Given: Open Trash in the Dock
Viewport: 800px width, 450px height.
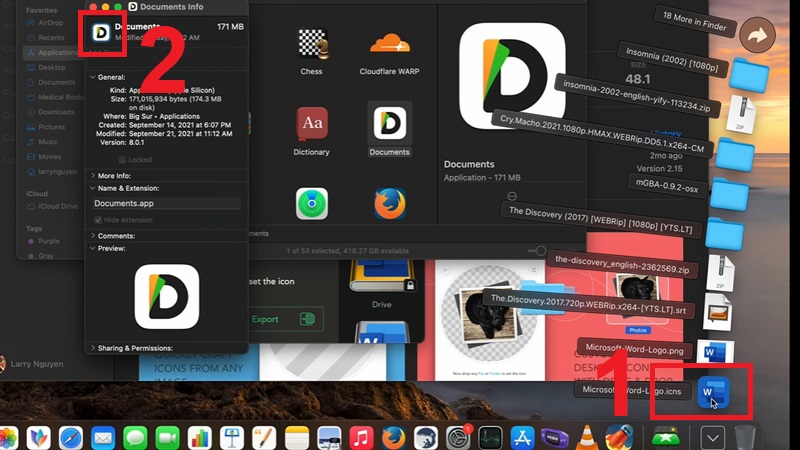Looking at the screenshot, I should pyautogui.click(x=745, y=437).
